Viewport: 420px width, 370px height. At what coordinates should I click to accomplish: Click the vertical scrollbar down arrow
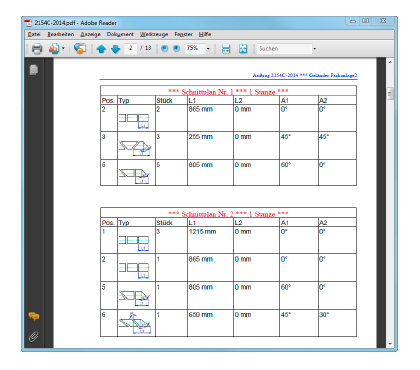[390, 343]
